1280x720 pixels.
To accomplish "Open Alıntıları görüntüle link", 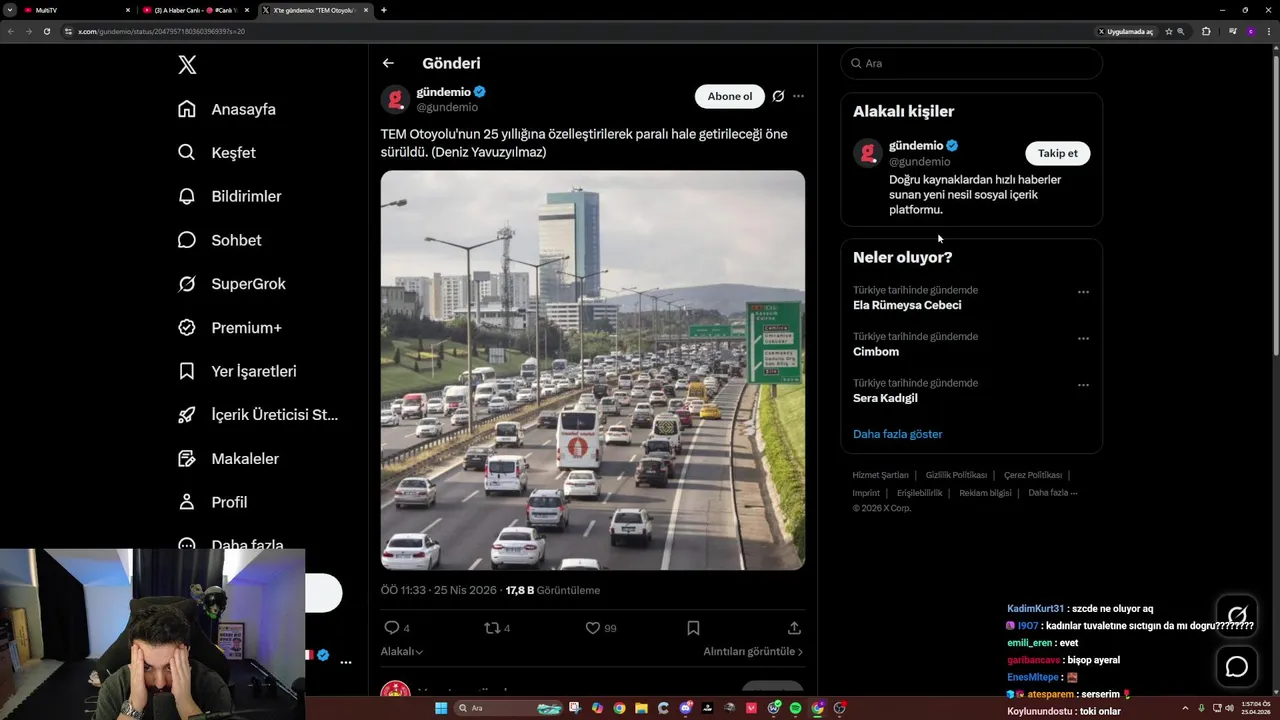I will tap(753, 651).
